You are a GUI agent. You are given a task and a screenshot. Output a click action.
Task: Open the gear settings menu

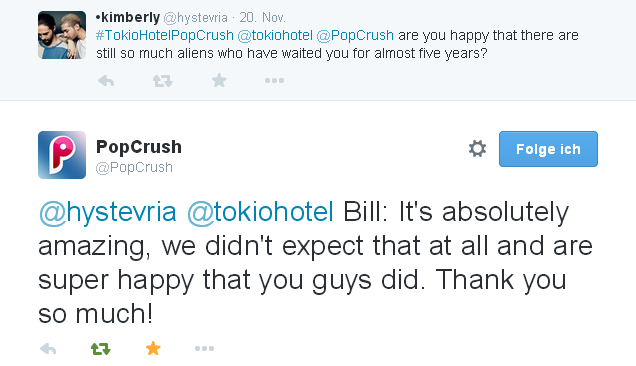click(477, 149)
